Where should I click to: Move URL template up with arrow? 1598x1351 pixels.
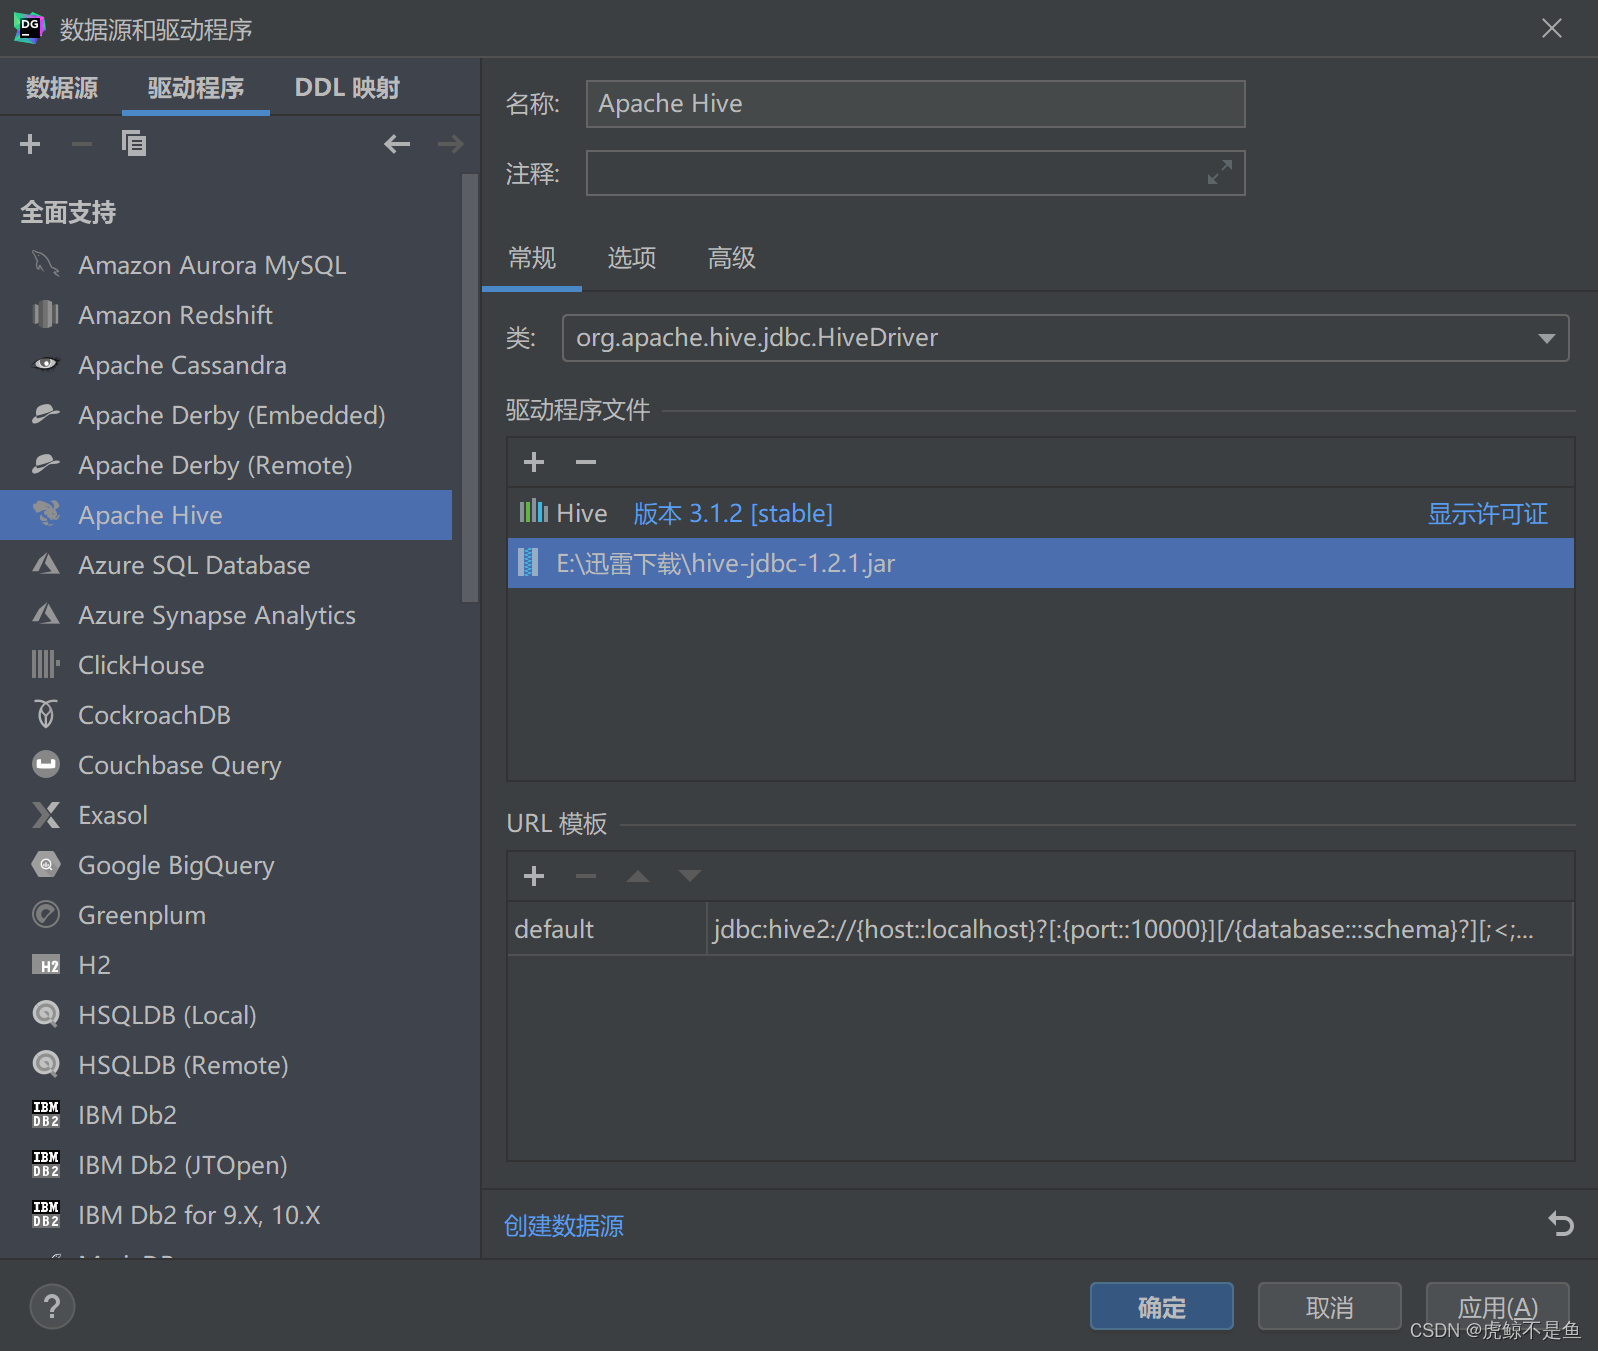pyautogui.click(x=638, y=876)
